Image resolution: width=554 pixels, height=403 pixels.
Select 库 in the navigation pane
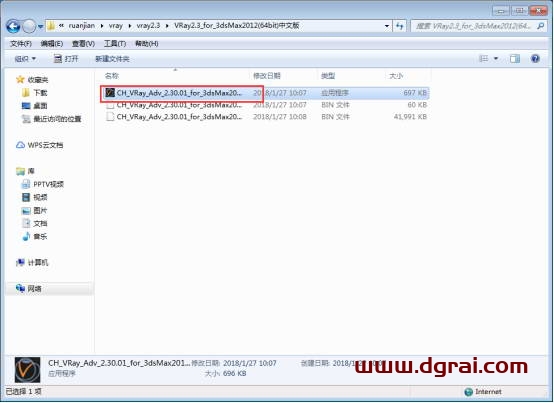click(x=31, y=171)
